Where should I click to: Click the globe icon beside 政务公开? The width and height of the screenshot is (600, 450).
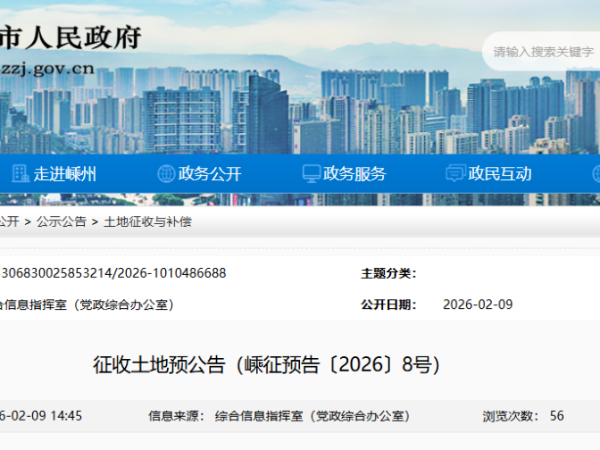click(166, 173)
